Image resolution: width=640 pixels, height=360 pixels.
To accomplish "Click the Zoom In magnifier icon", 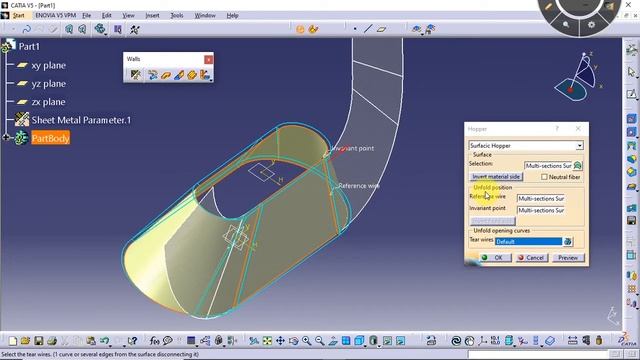I will 307,340.
